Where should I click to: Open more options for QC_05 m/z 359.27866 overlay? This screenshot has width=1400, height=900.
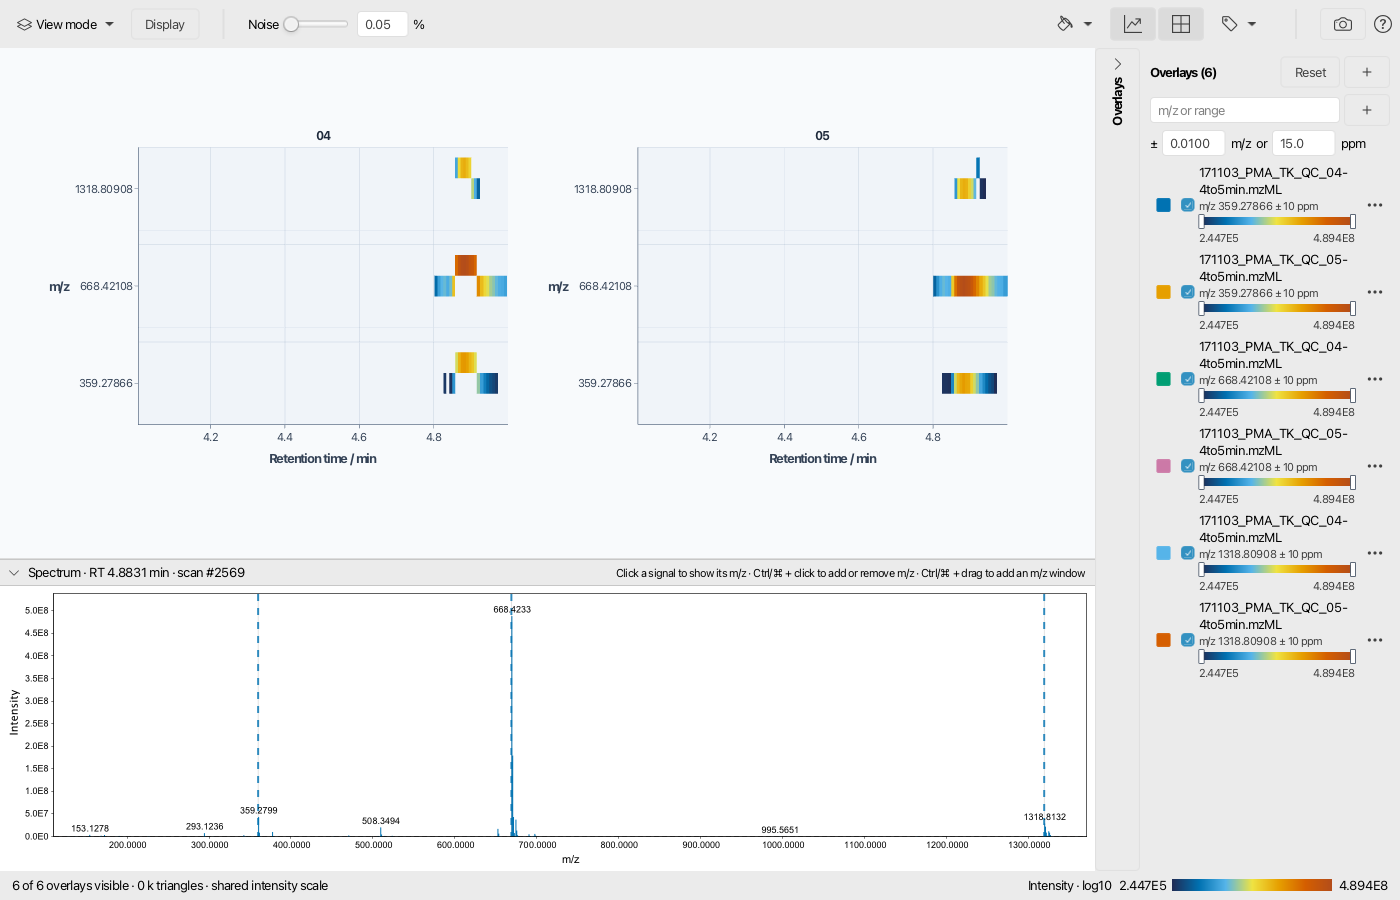tap(1375, 292)
